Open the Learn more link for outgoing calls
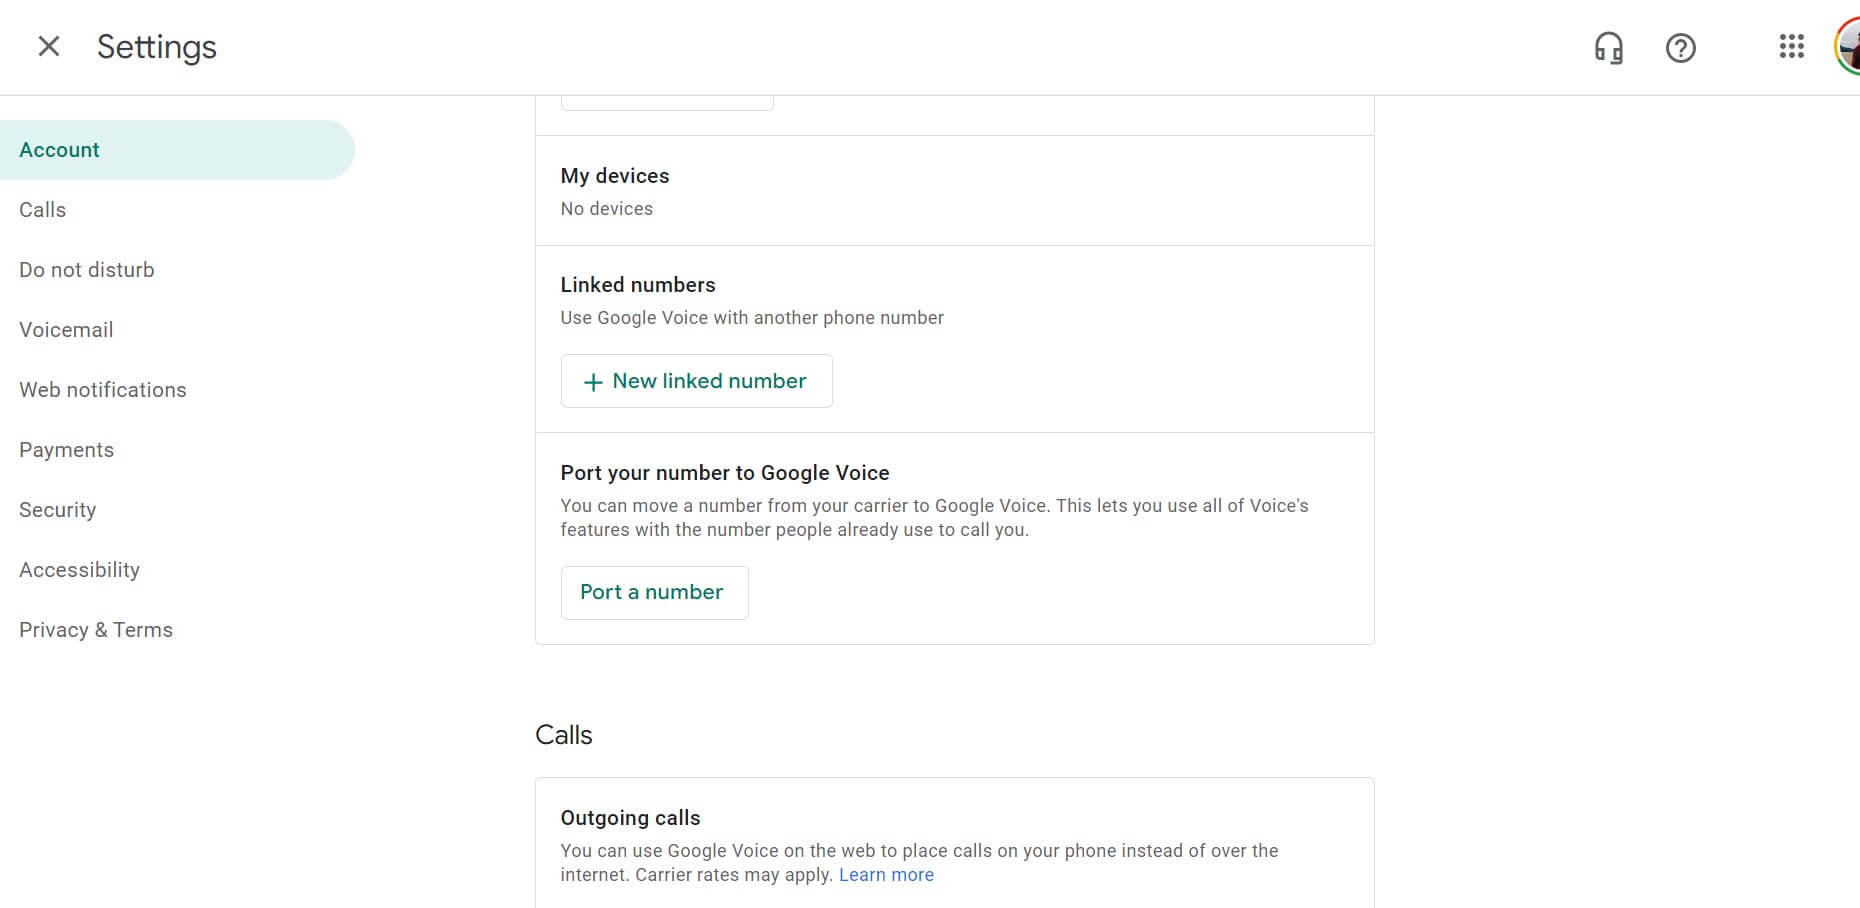Screen dimensions: 1860x908 click(886, 875)
